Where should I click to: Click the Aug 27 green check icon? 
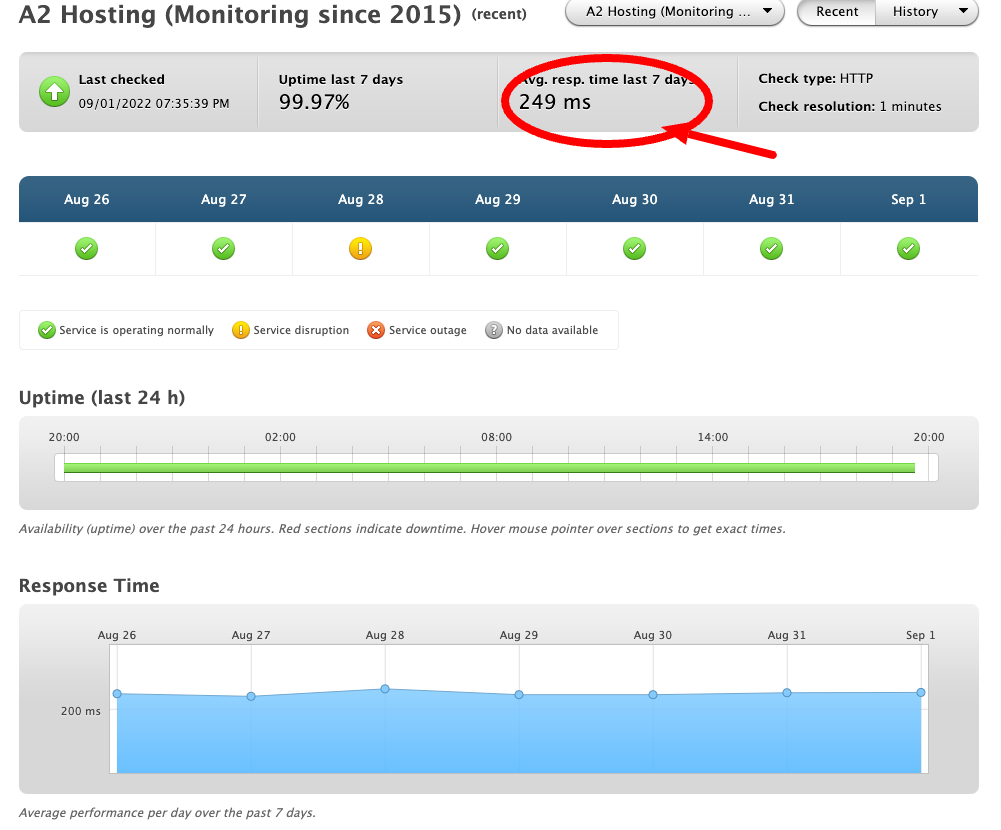(223, 248)
